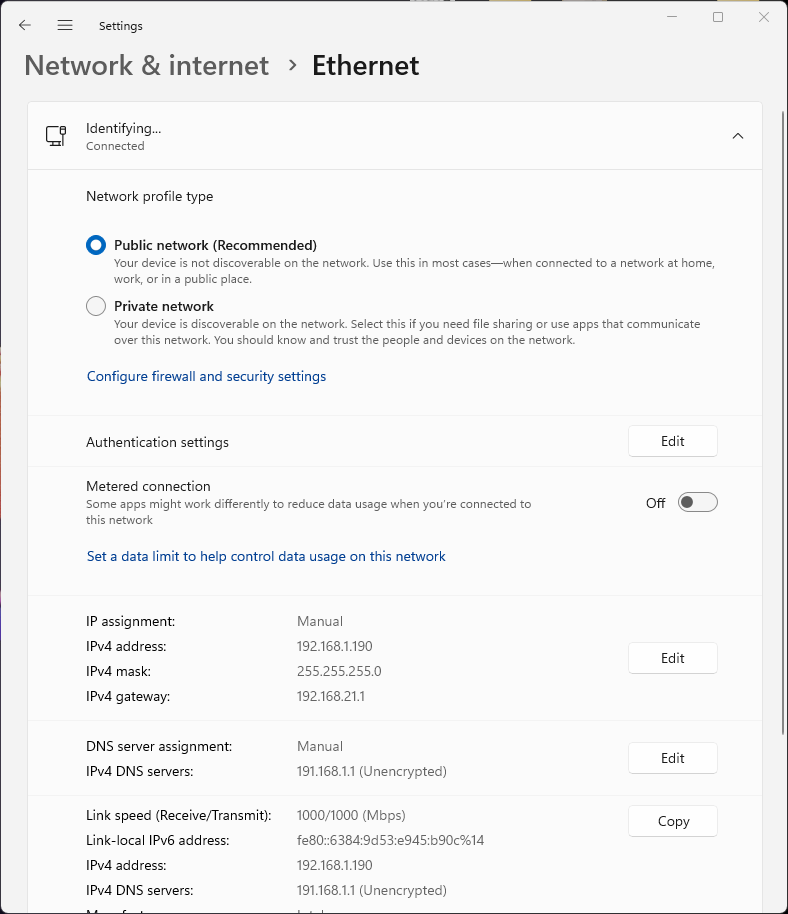This screenshot has height=914, width=788.
Task: Edit the DNS server assignment
Action: tap(672, 758)
